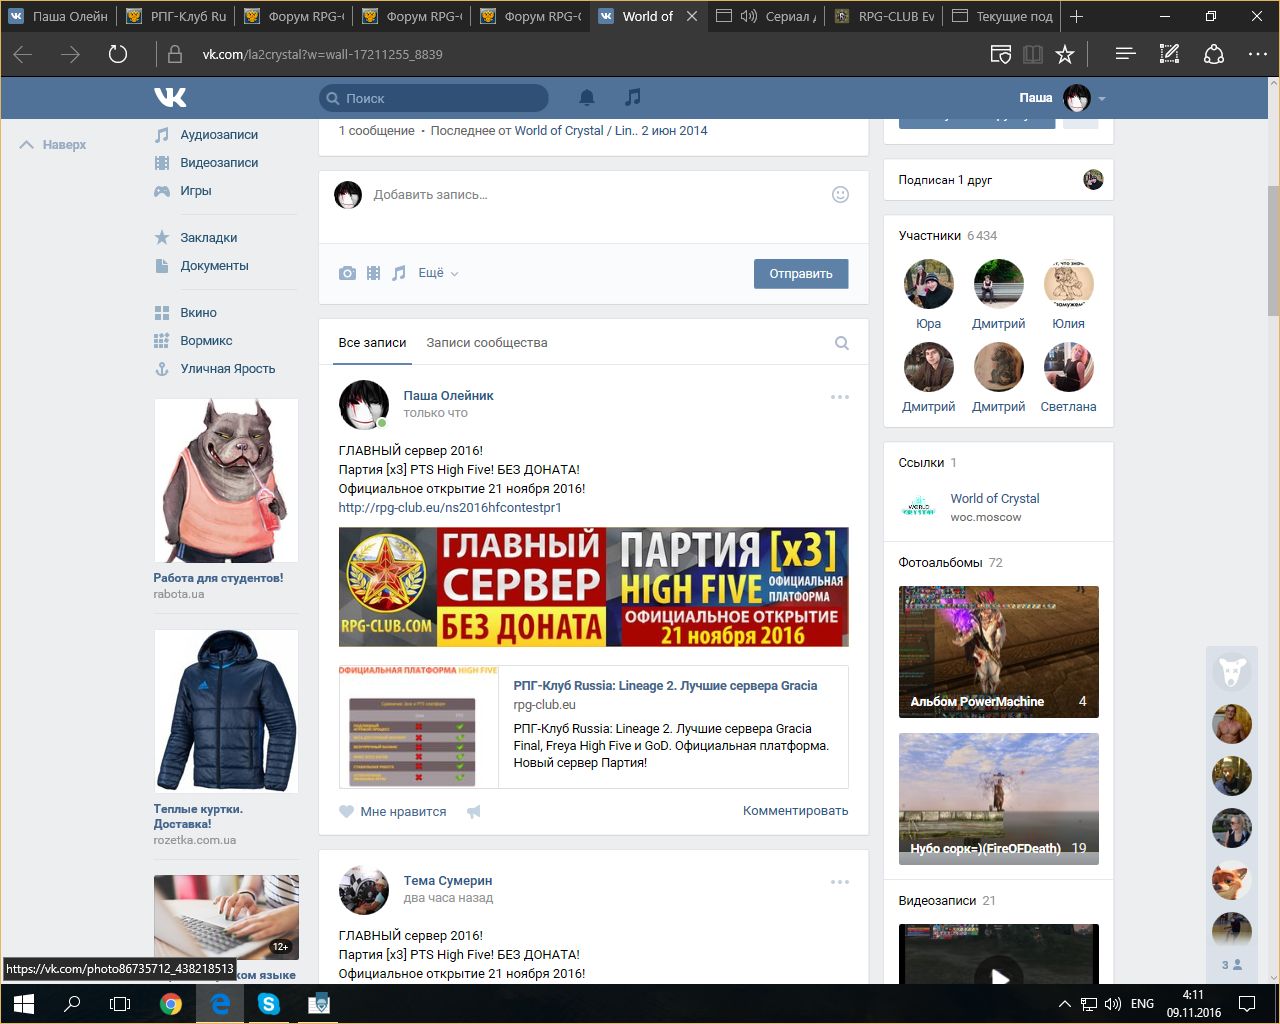Open member Светлана's avatar
The height and width of the screenshot is (1024, 1280).
coord(1068,367)
